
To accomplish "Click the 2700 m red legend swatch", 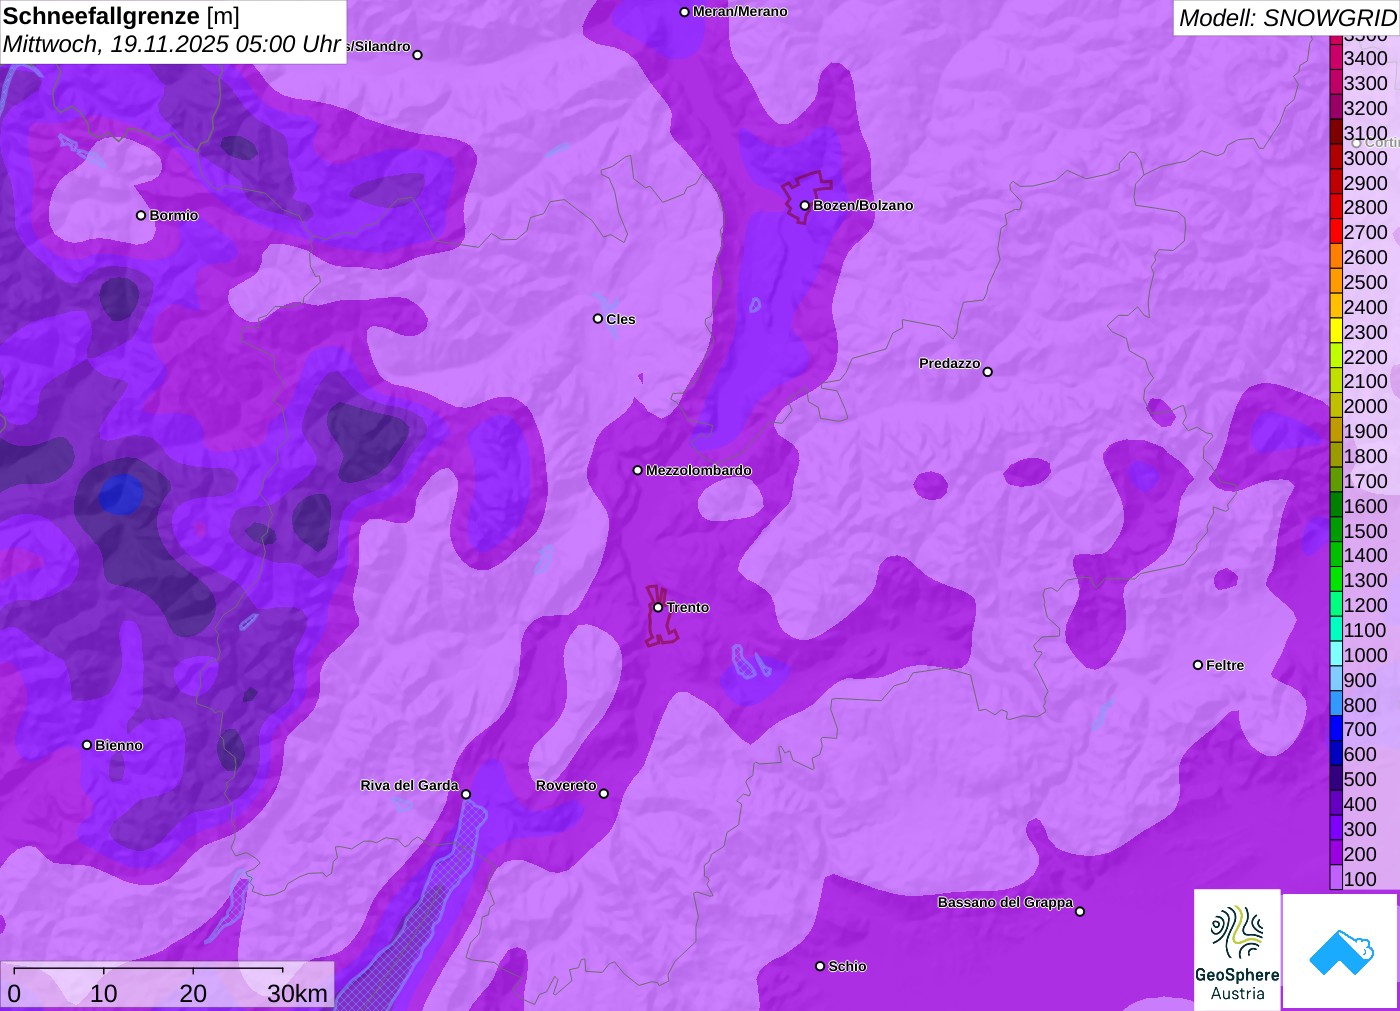I will point(1336,232).
